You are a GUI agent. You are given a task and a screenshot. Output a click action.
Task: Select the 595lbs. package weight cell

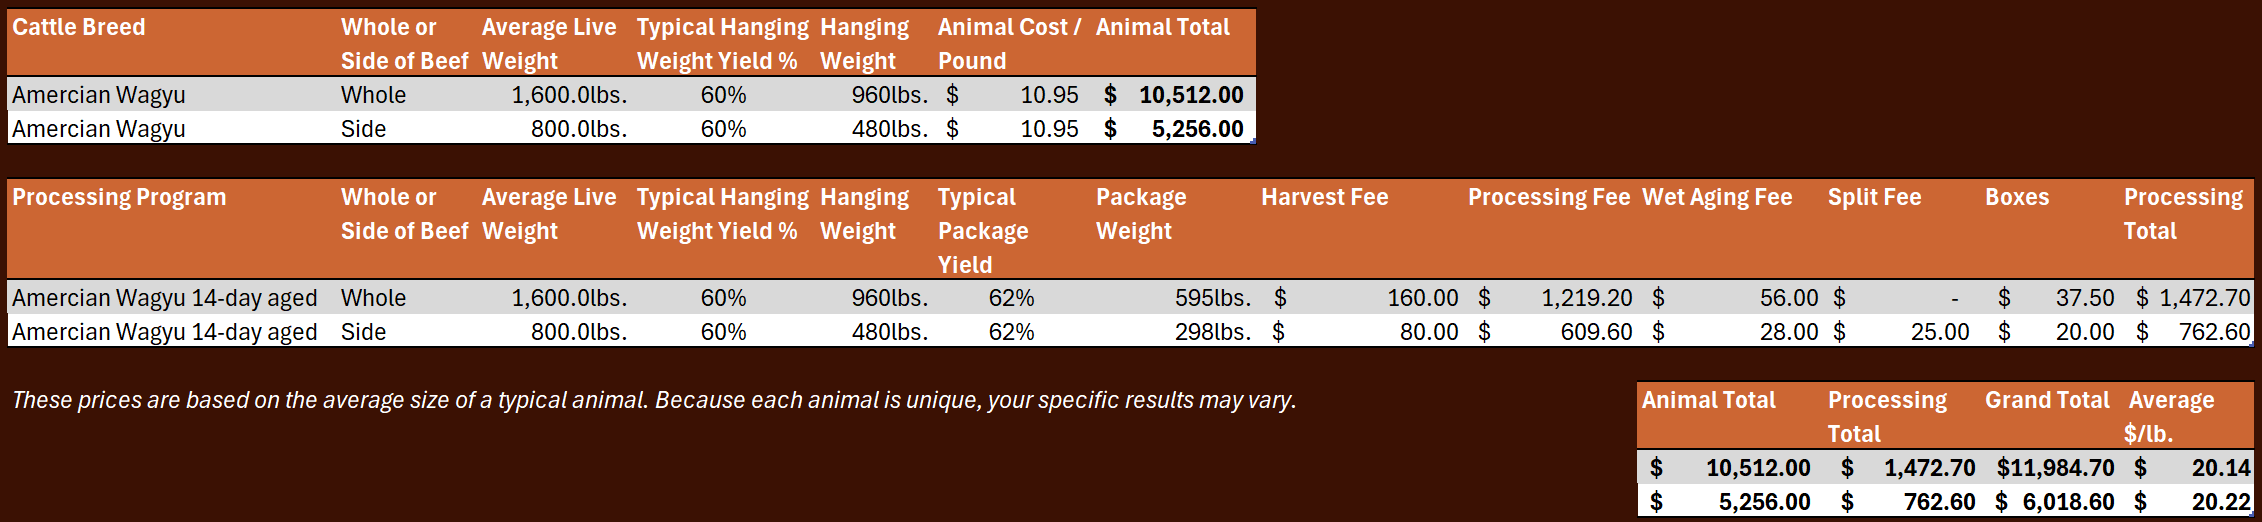pyautogui.click(x=1212, y=298)
